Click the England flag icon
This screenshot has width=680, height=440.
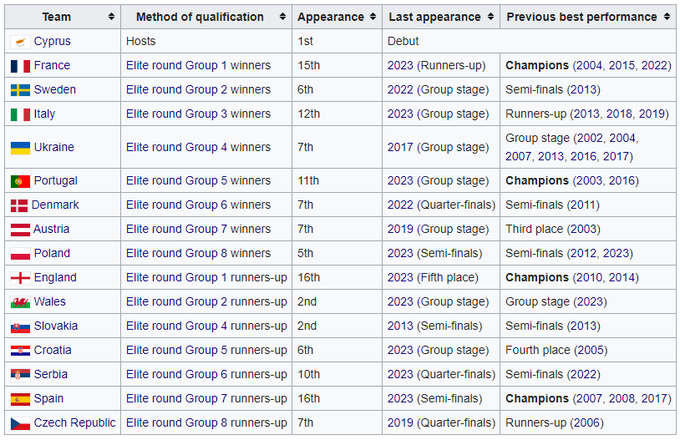coord(19,278)
